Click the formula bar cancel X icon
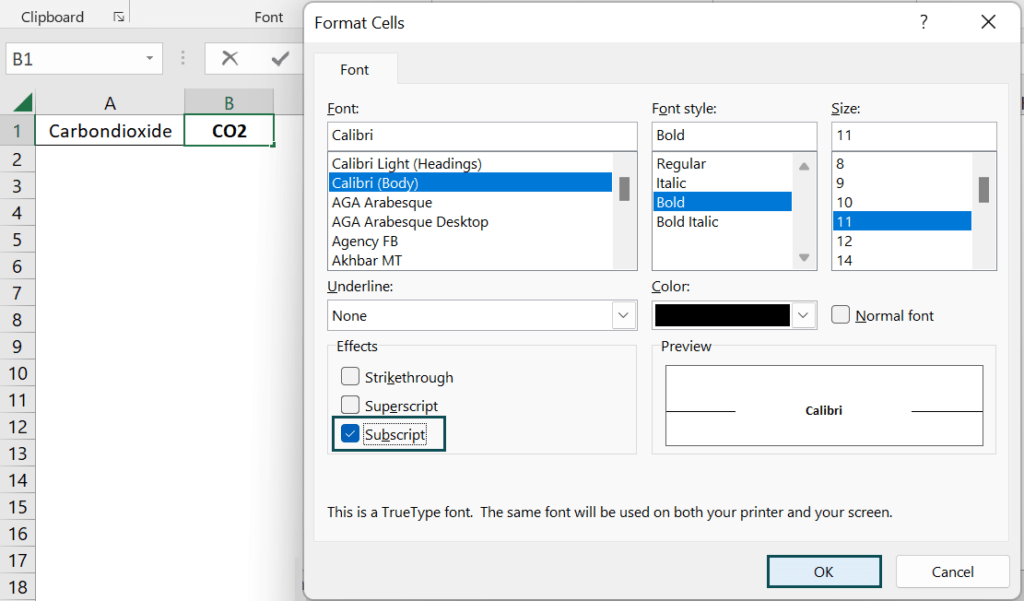 [x=230, y=59]
